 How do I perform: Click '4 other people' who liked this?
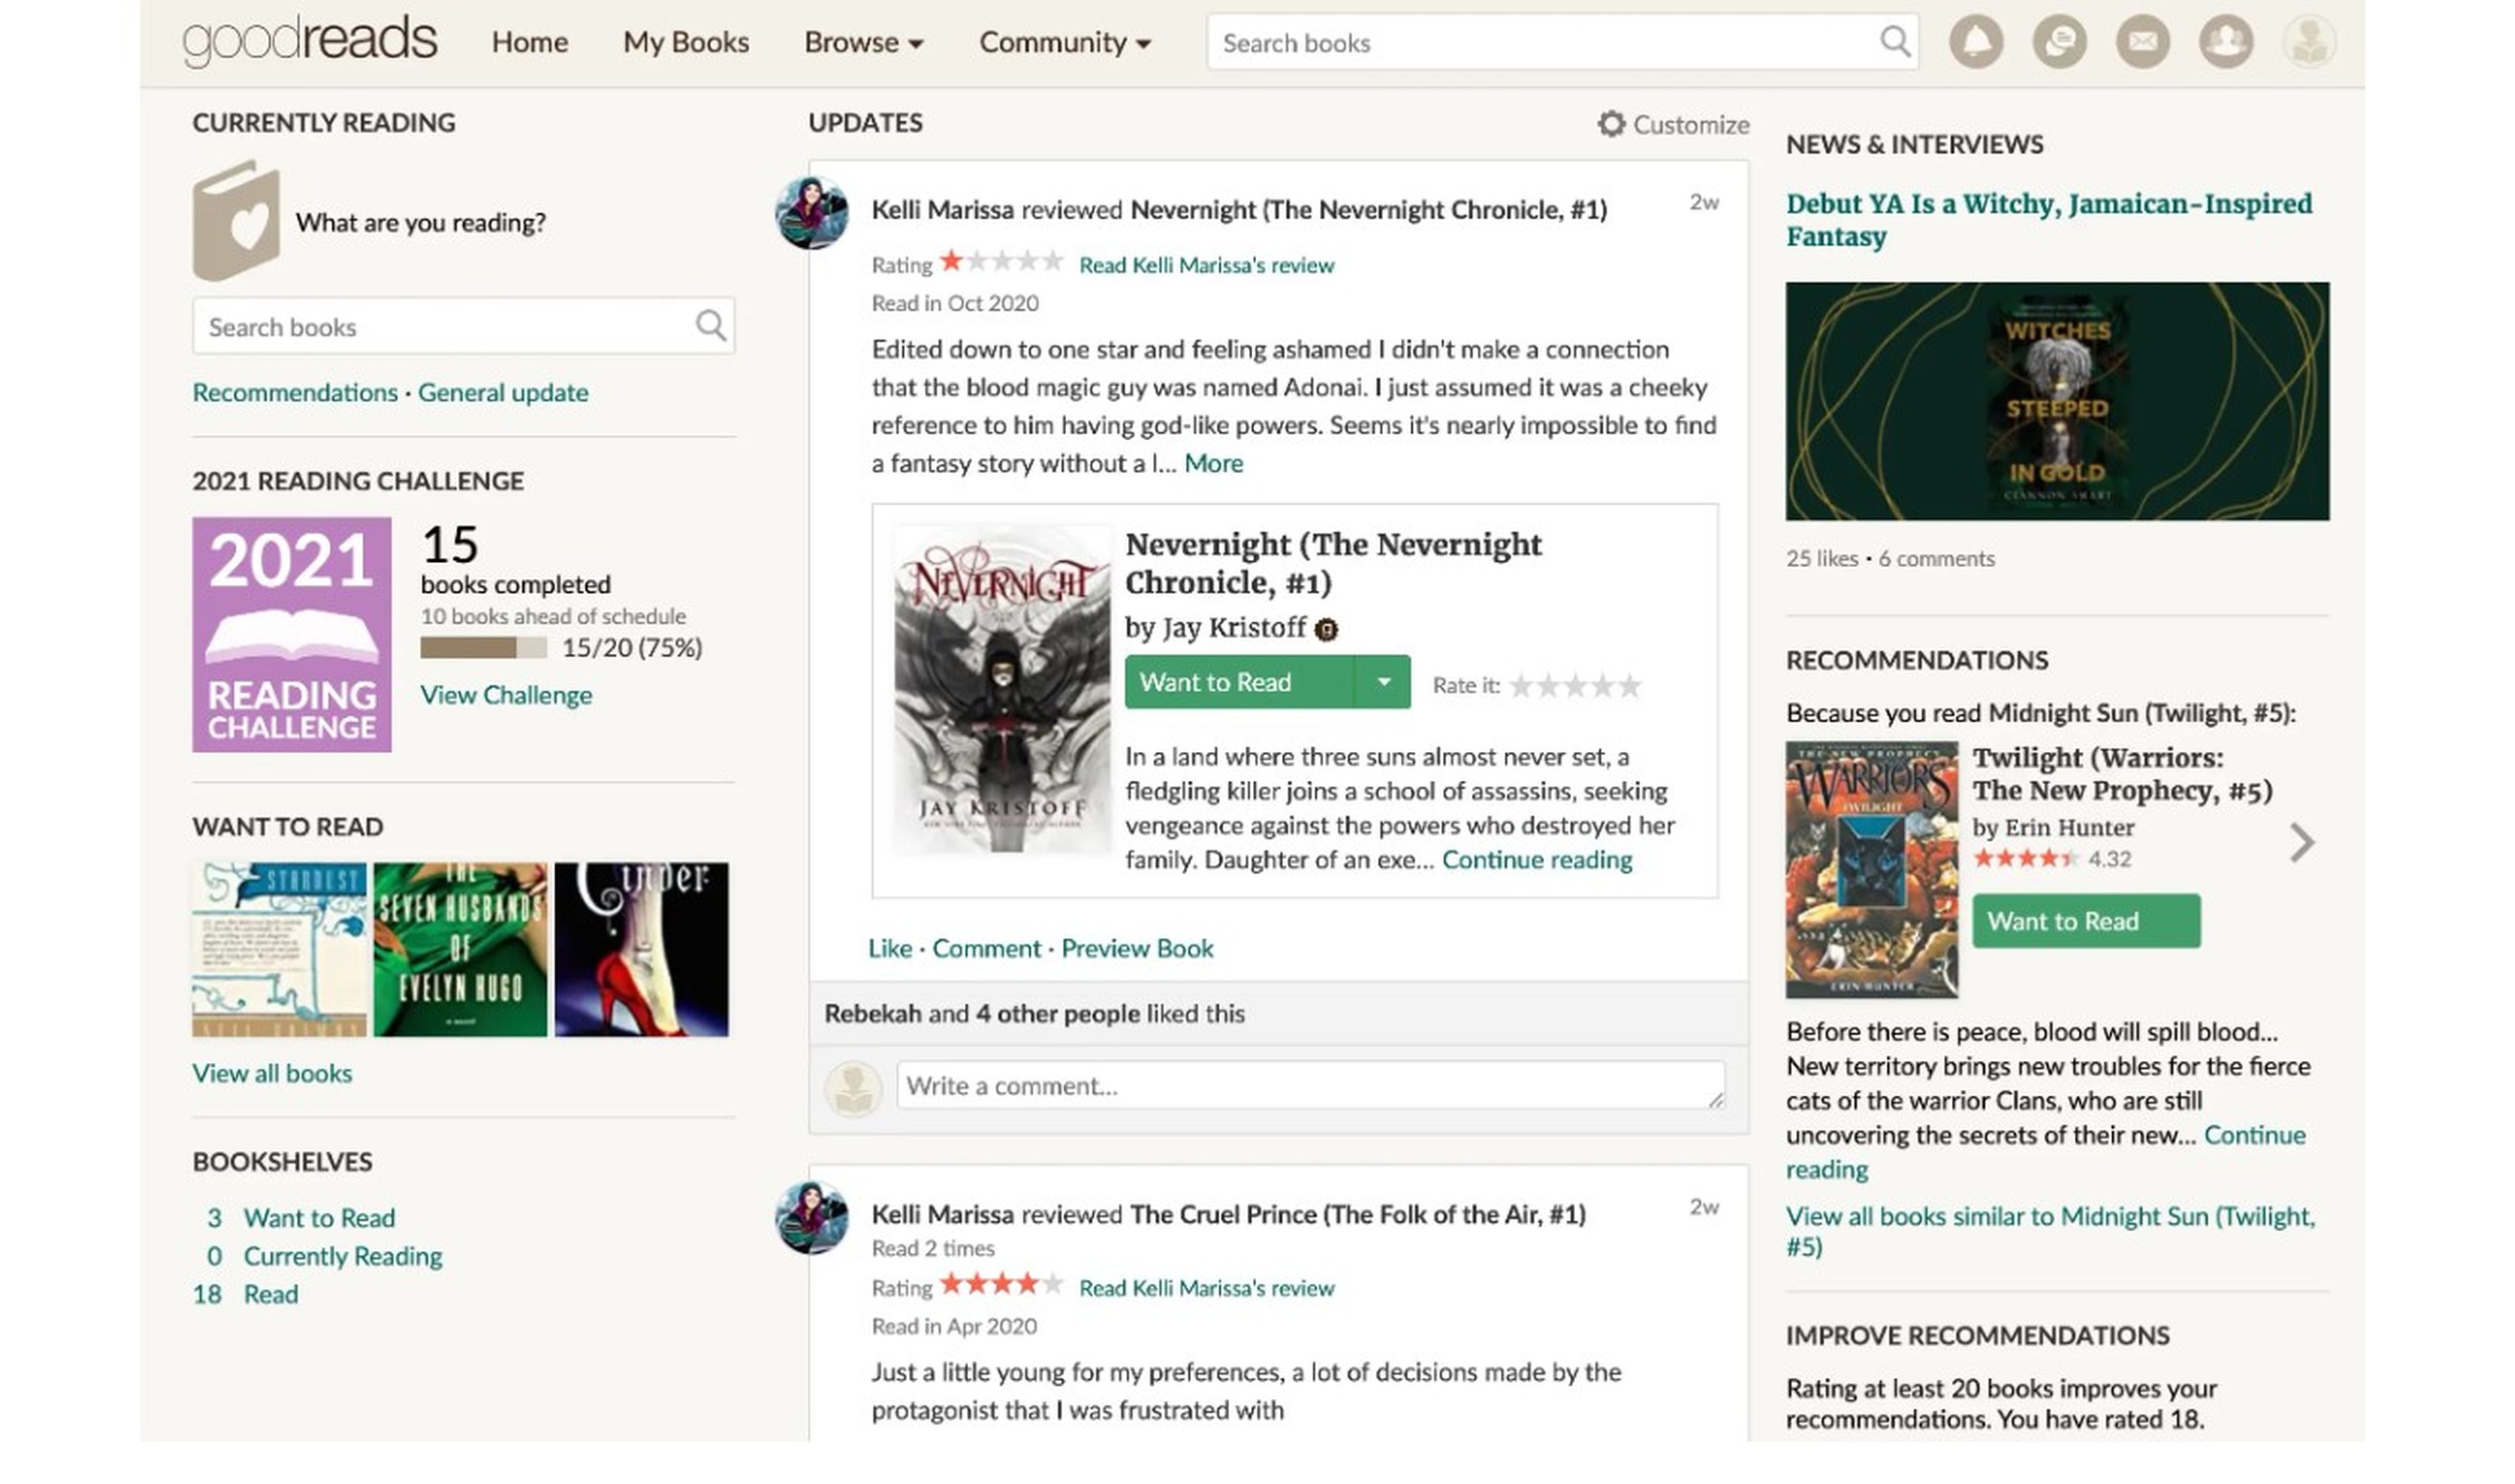(1057, 1014)
